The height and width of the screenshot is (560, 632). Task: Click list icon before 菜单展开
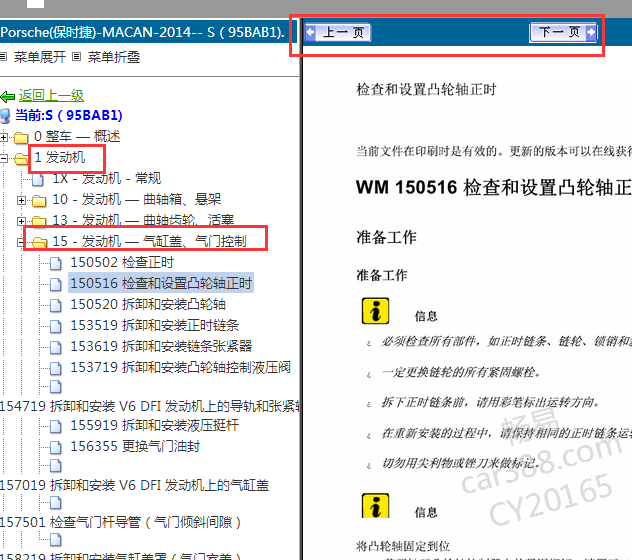[4, 57]
